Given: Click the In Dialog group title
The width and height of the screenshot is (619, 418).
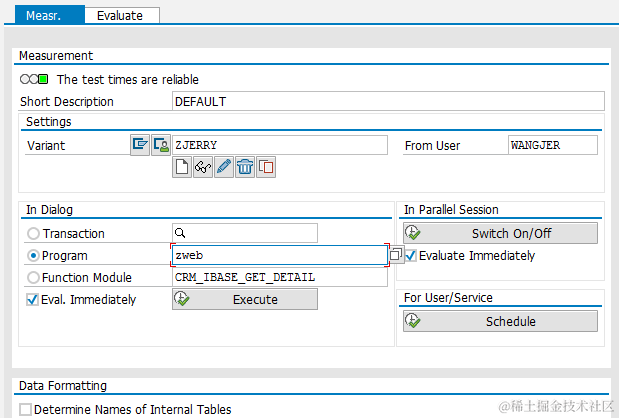Looking at the screenshot, I should [49, 209].
